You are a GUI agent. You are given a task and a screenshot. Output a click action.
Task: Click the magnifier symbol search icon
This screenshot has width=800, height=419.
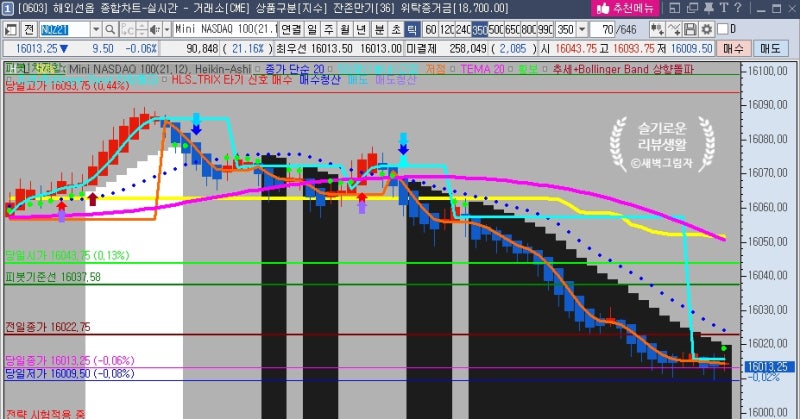110,30
